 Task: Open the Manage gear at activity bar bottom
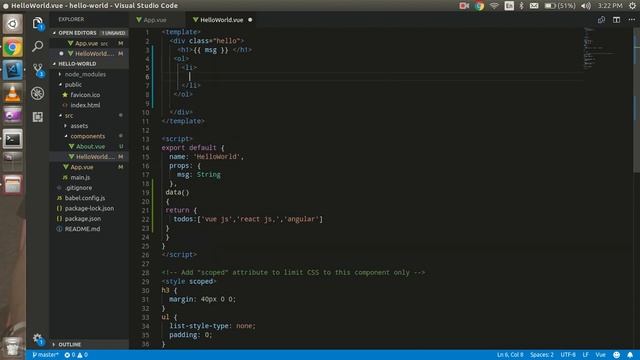[38, 338]
